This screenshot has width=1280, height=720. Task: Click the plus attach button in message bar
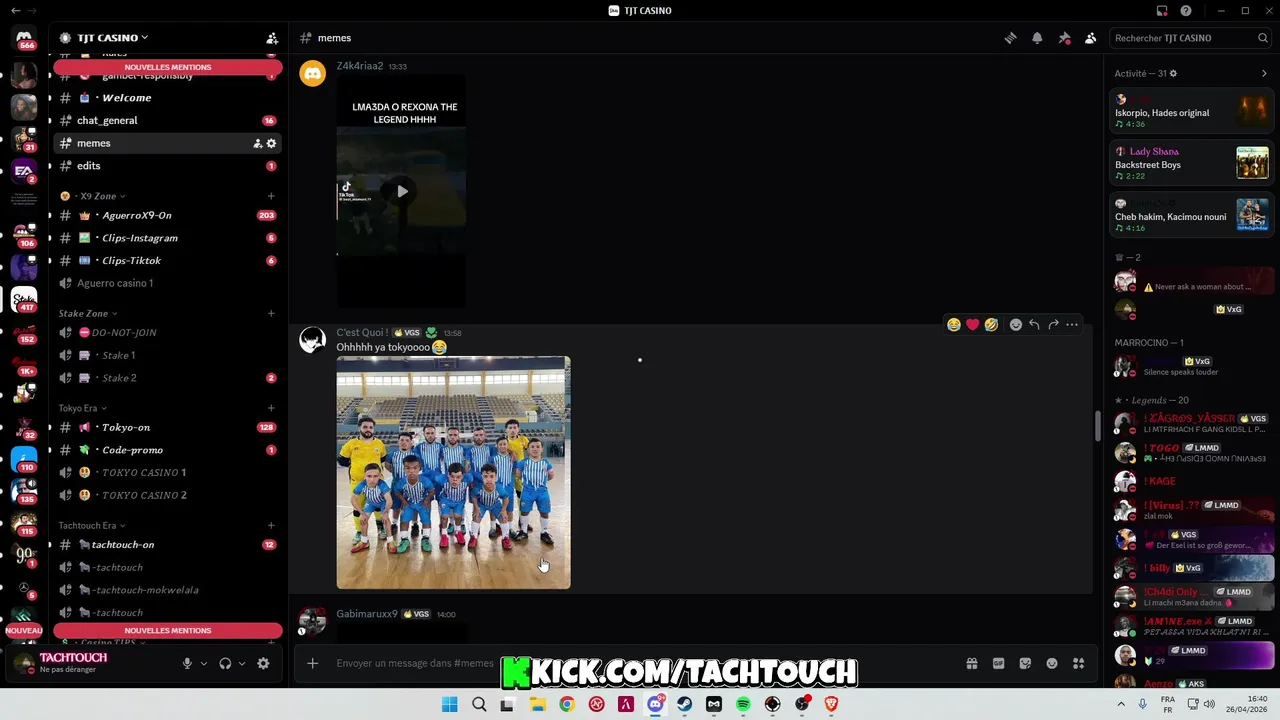coord(312,663)
